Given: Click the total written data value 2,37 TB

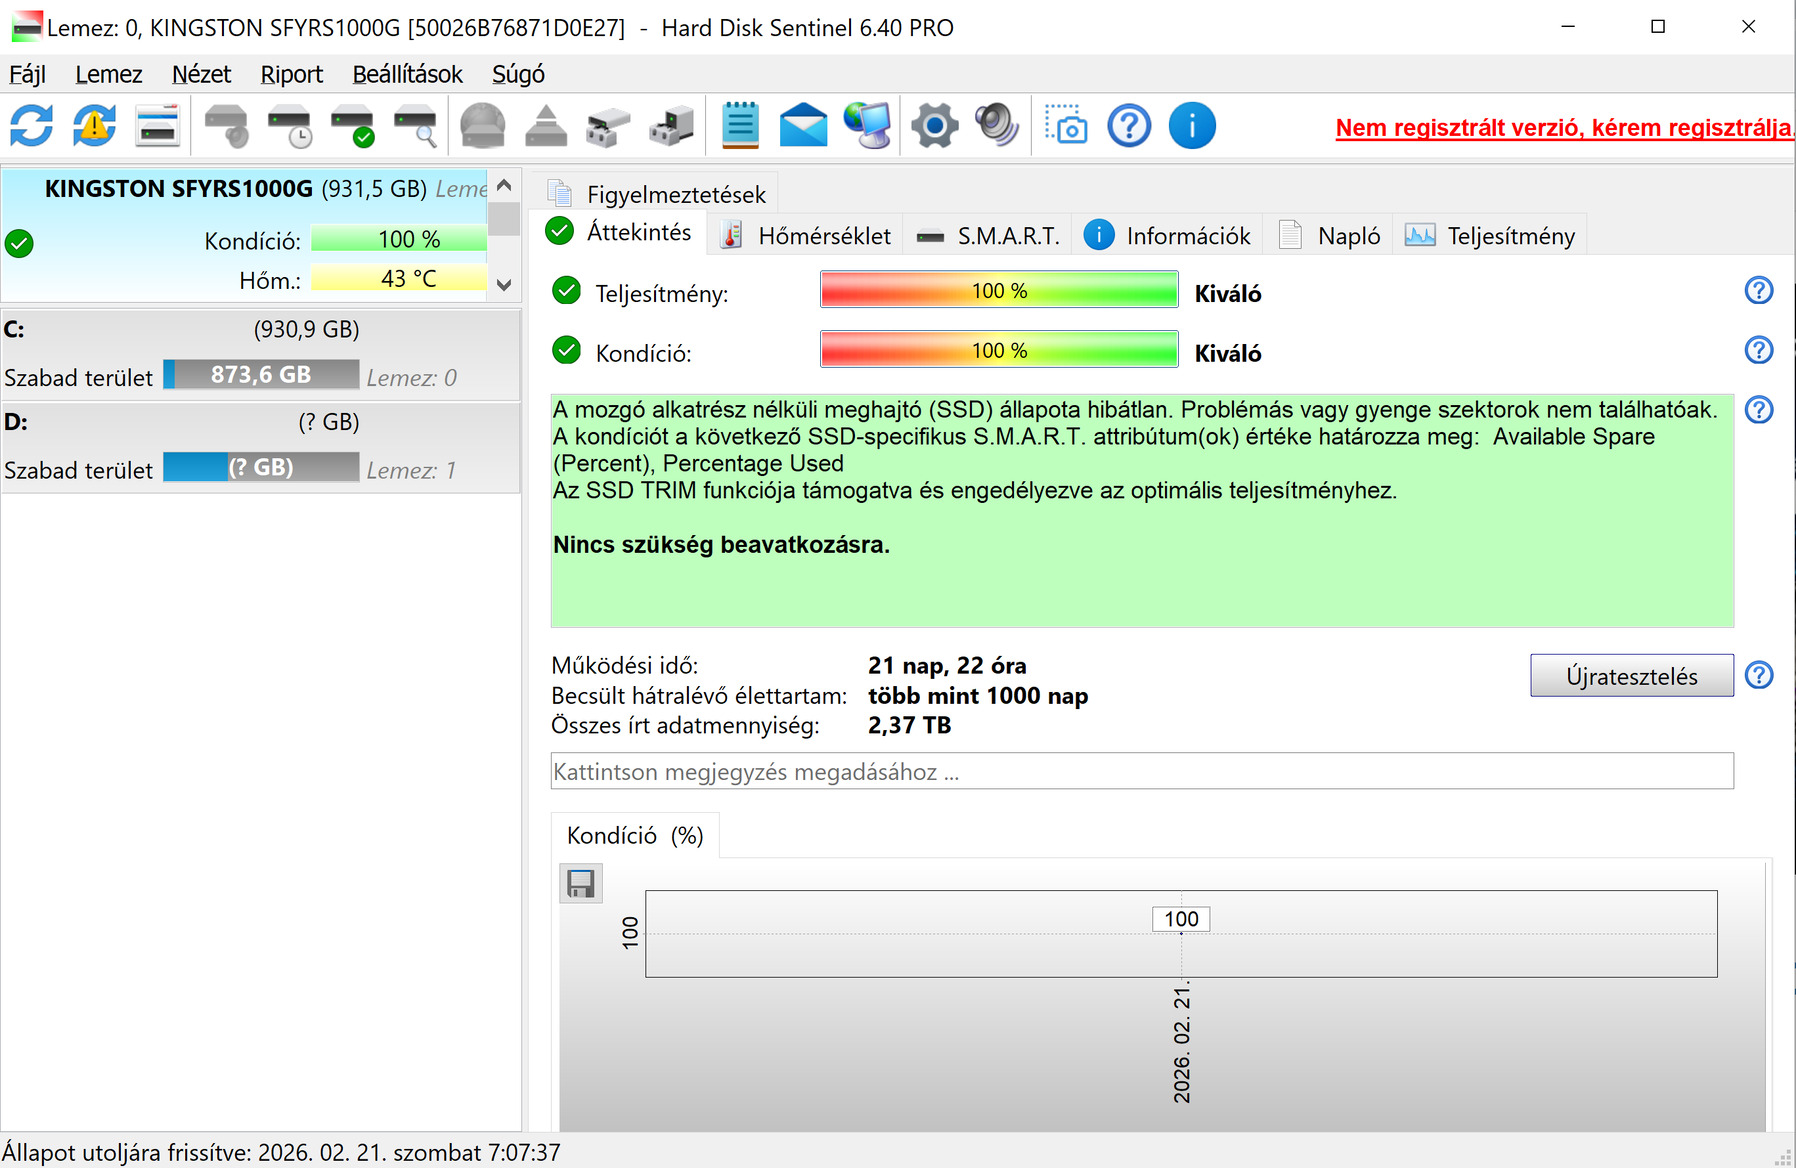Looking at the screenshot, I should click(x=909, y=726).
